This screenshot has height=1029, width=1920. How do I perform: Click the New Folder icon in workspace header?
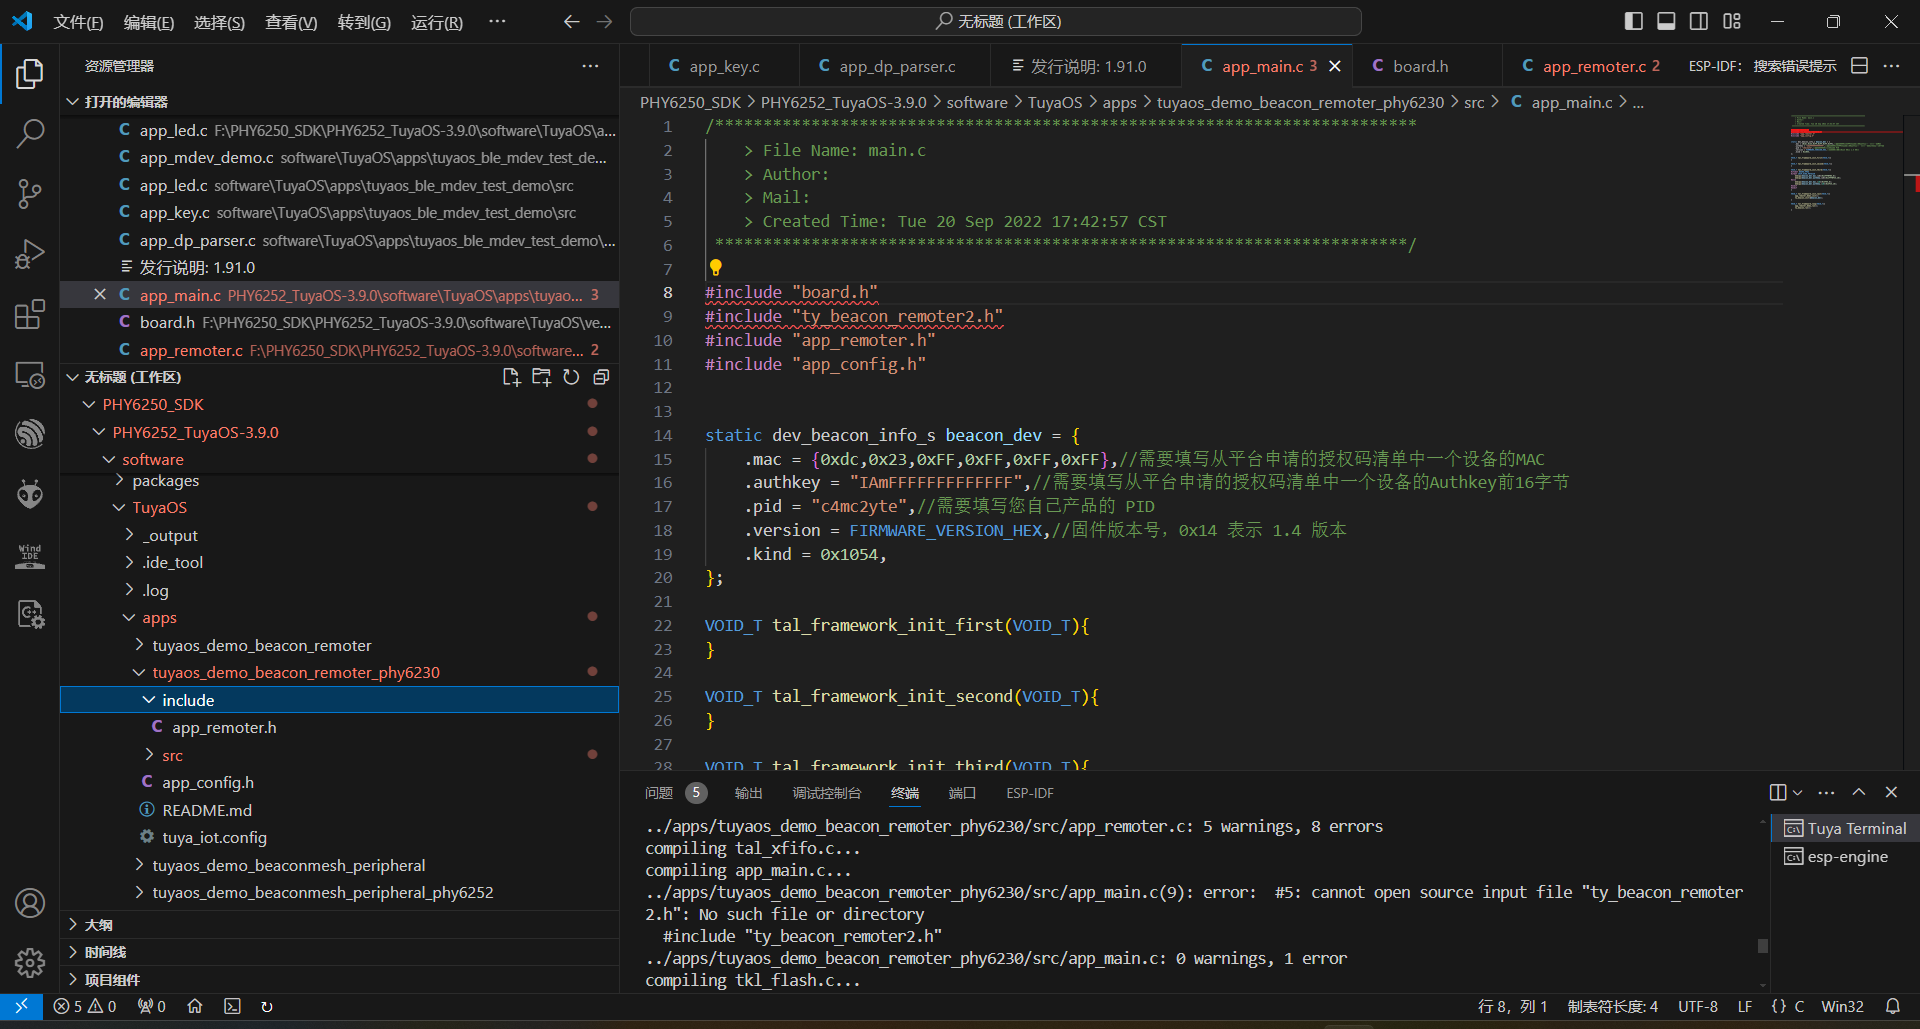tap(541, 377)
